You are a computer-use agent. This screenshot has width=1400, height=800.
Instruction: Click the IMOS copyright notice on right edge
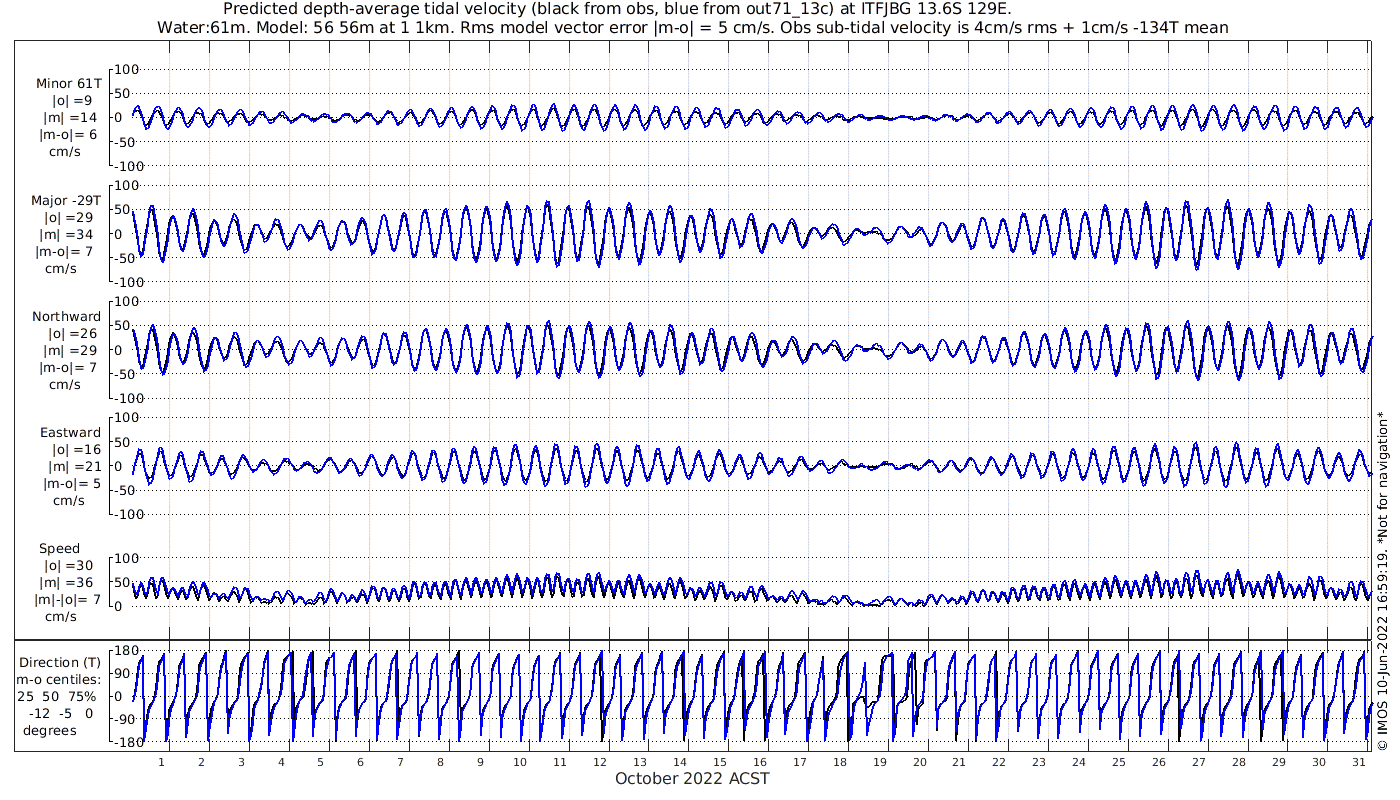click(x=1383, y=580)
